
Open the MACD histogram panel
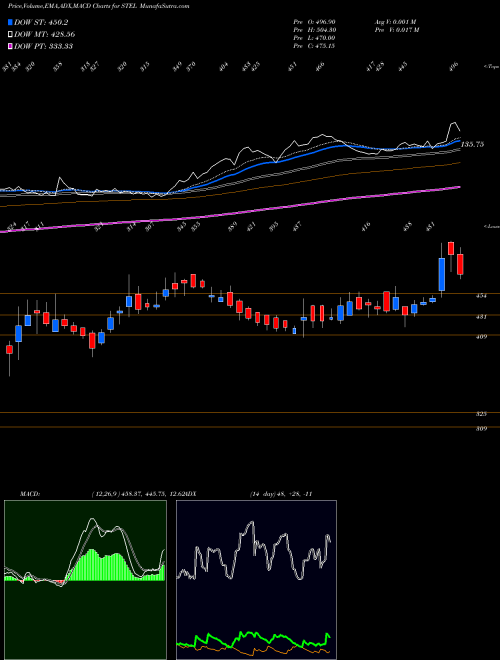[85, 580]
